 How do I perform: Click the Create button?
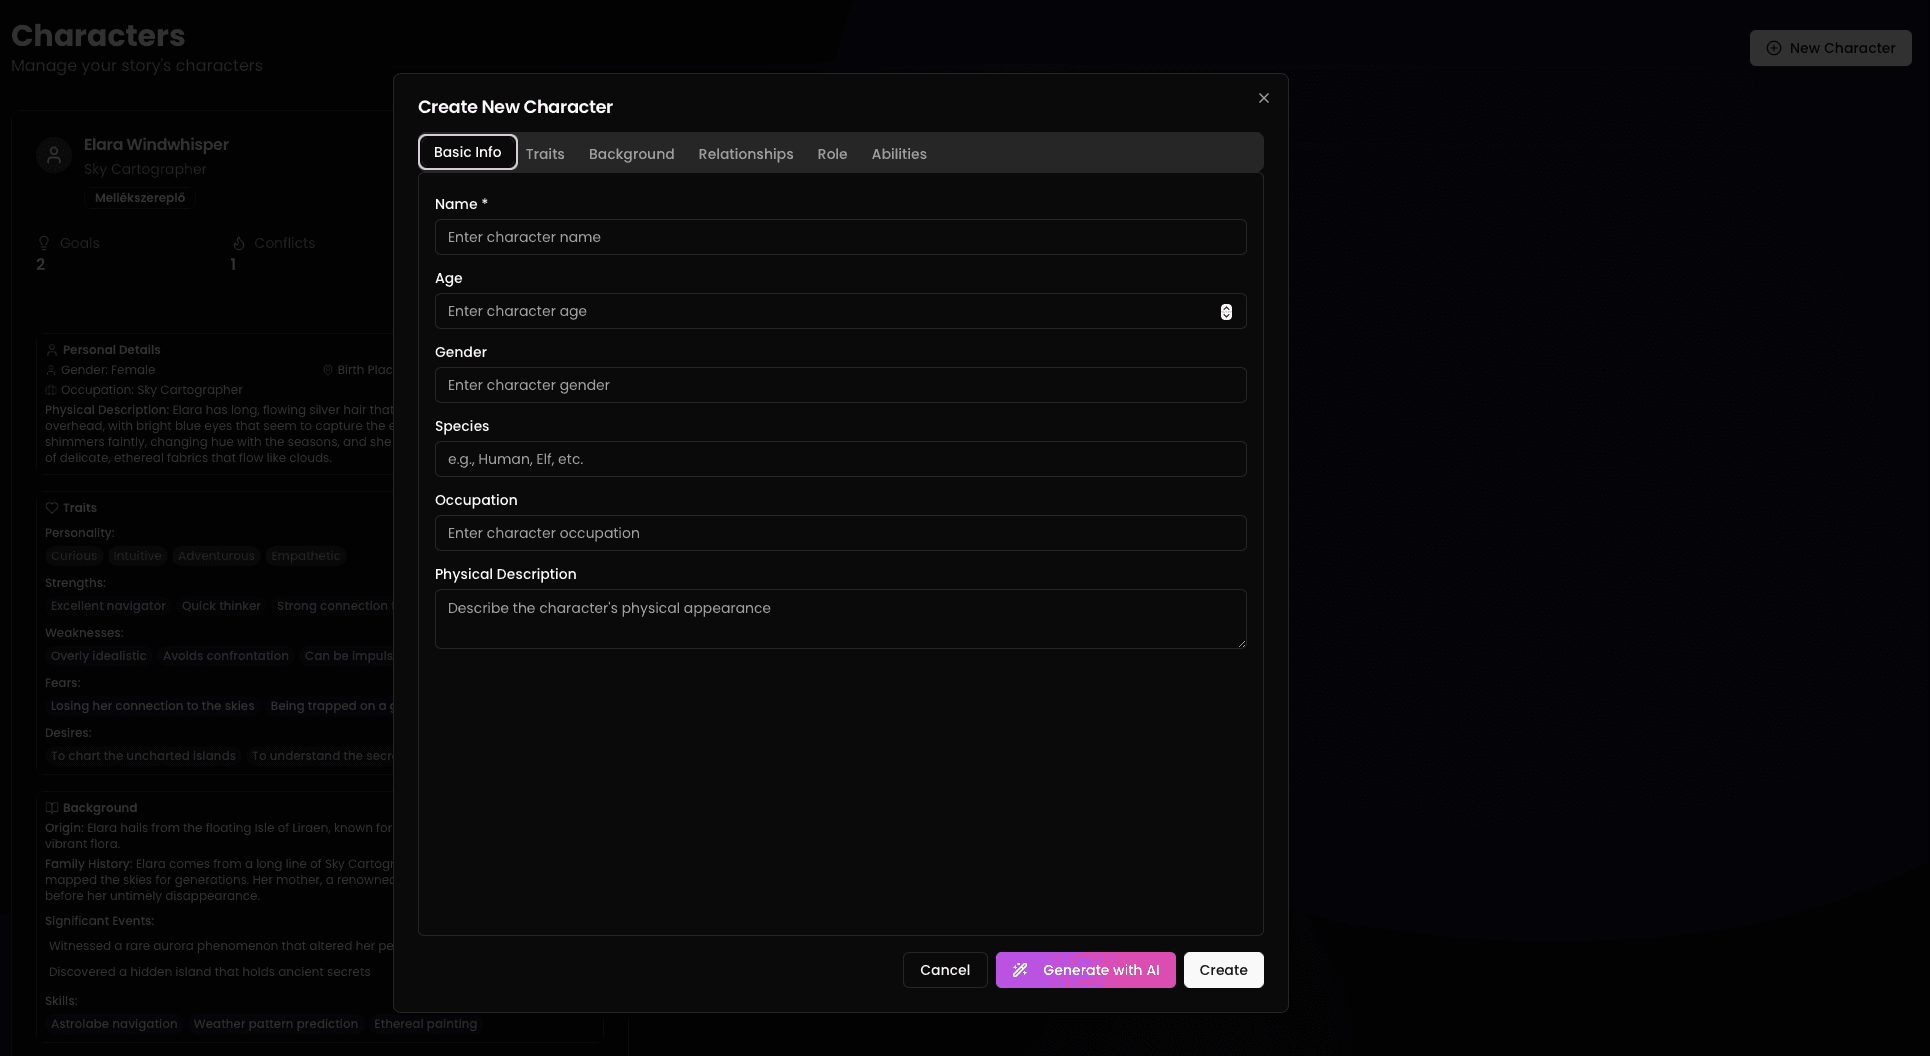pyautogui.click(x=1223, y=970)
